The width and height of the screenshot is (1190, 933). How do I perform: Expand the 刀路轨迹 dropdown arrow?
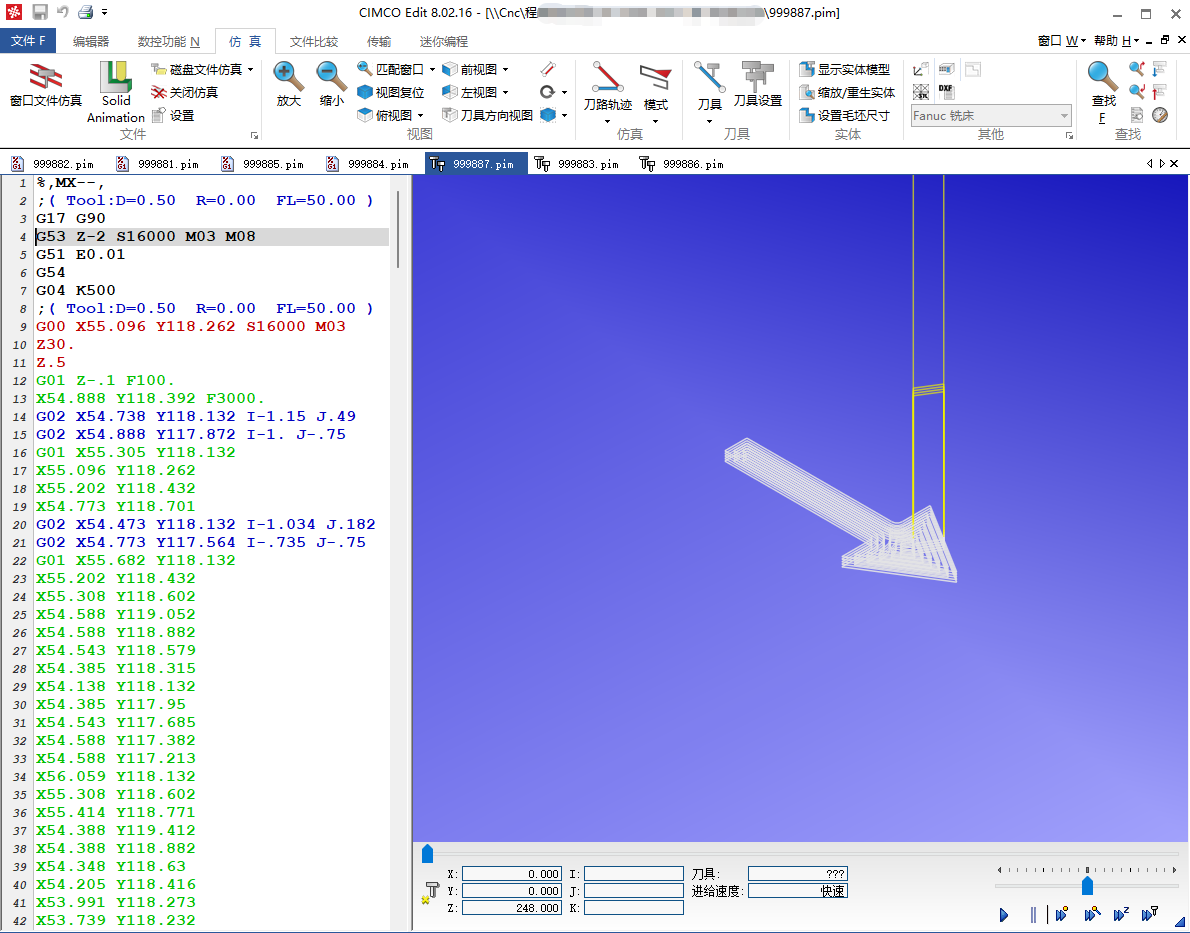coord(607,121)
